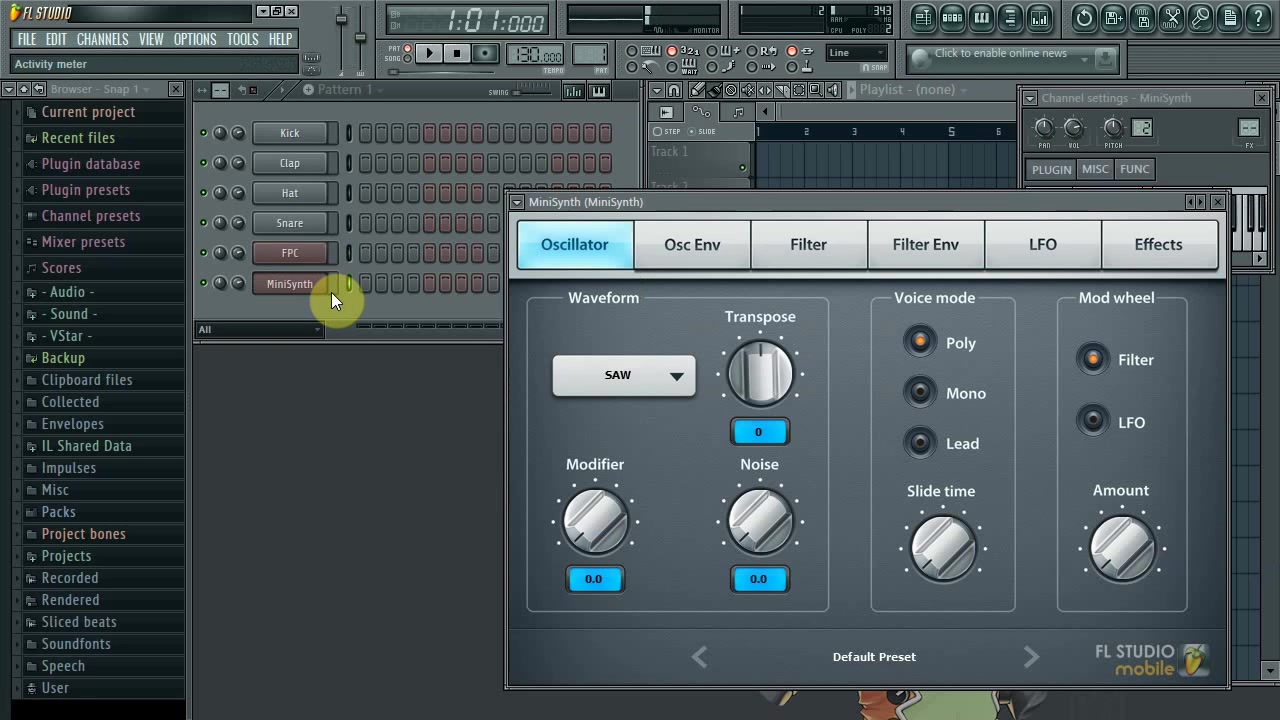Open the FILE menu
1280x720 pixels.
tap(27, 39)
